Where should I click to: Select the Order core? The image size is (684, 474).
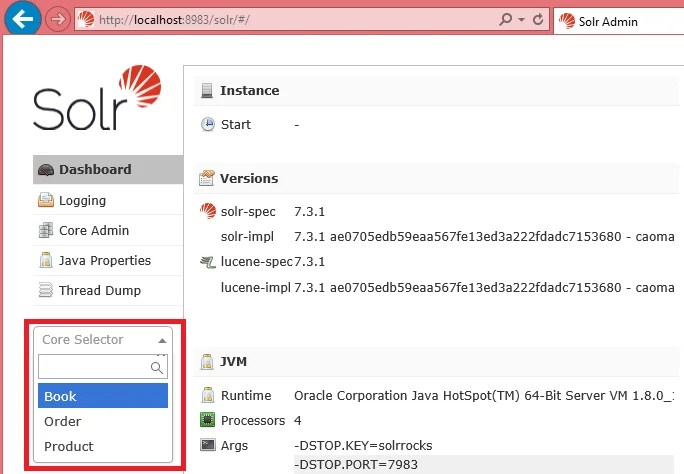103,421
